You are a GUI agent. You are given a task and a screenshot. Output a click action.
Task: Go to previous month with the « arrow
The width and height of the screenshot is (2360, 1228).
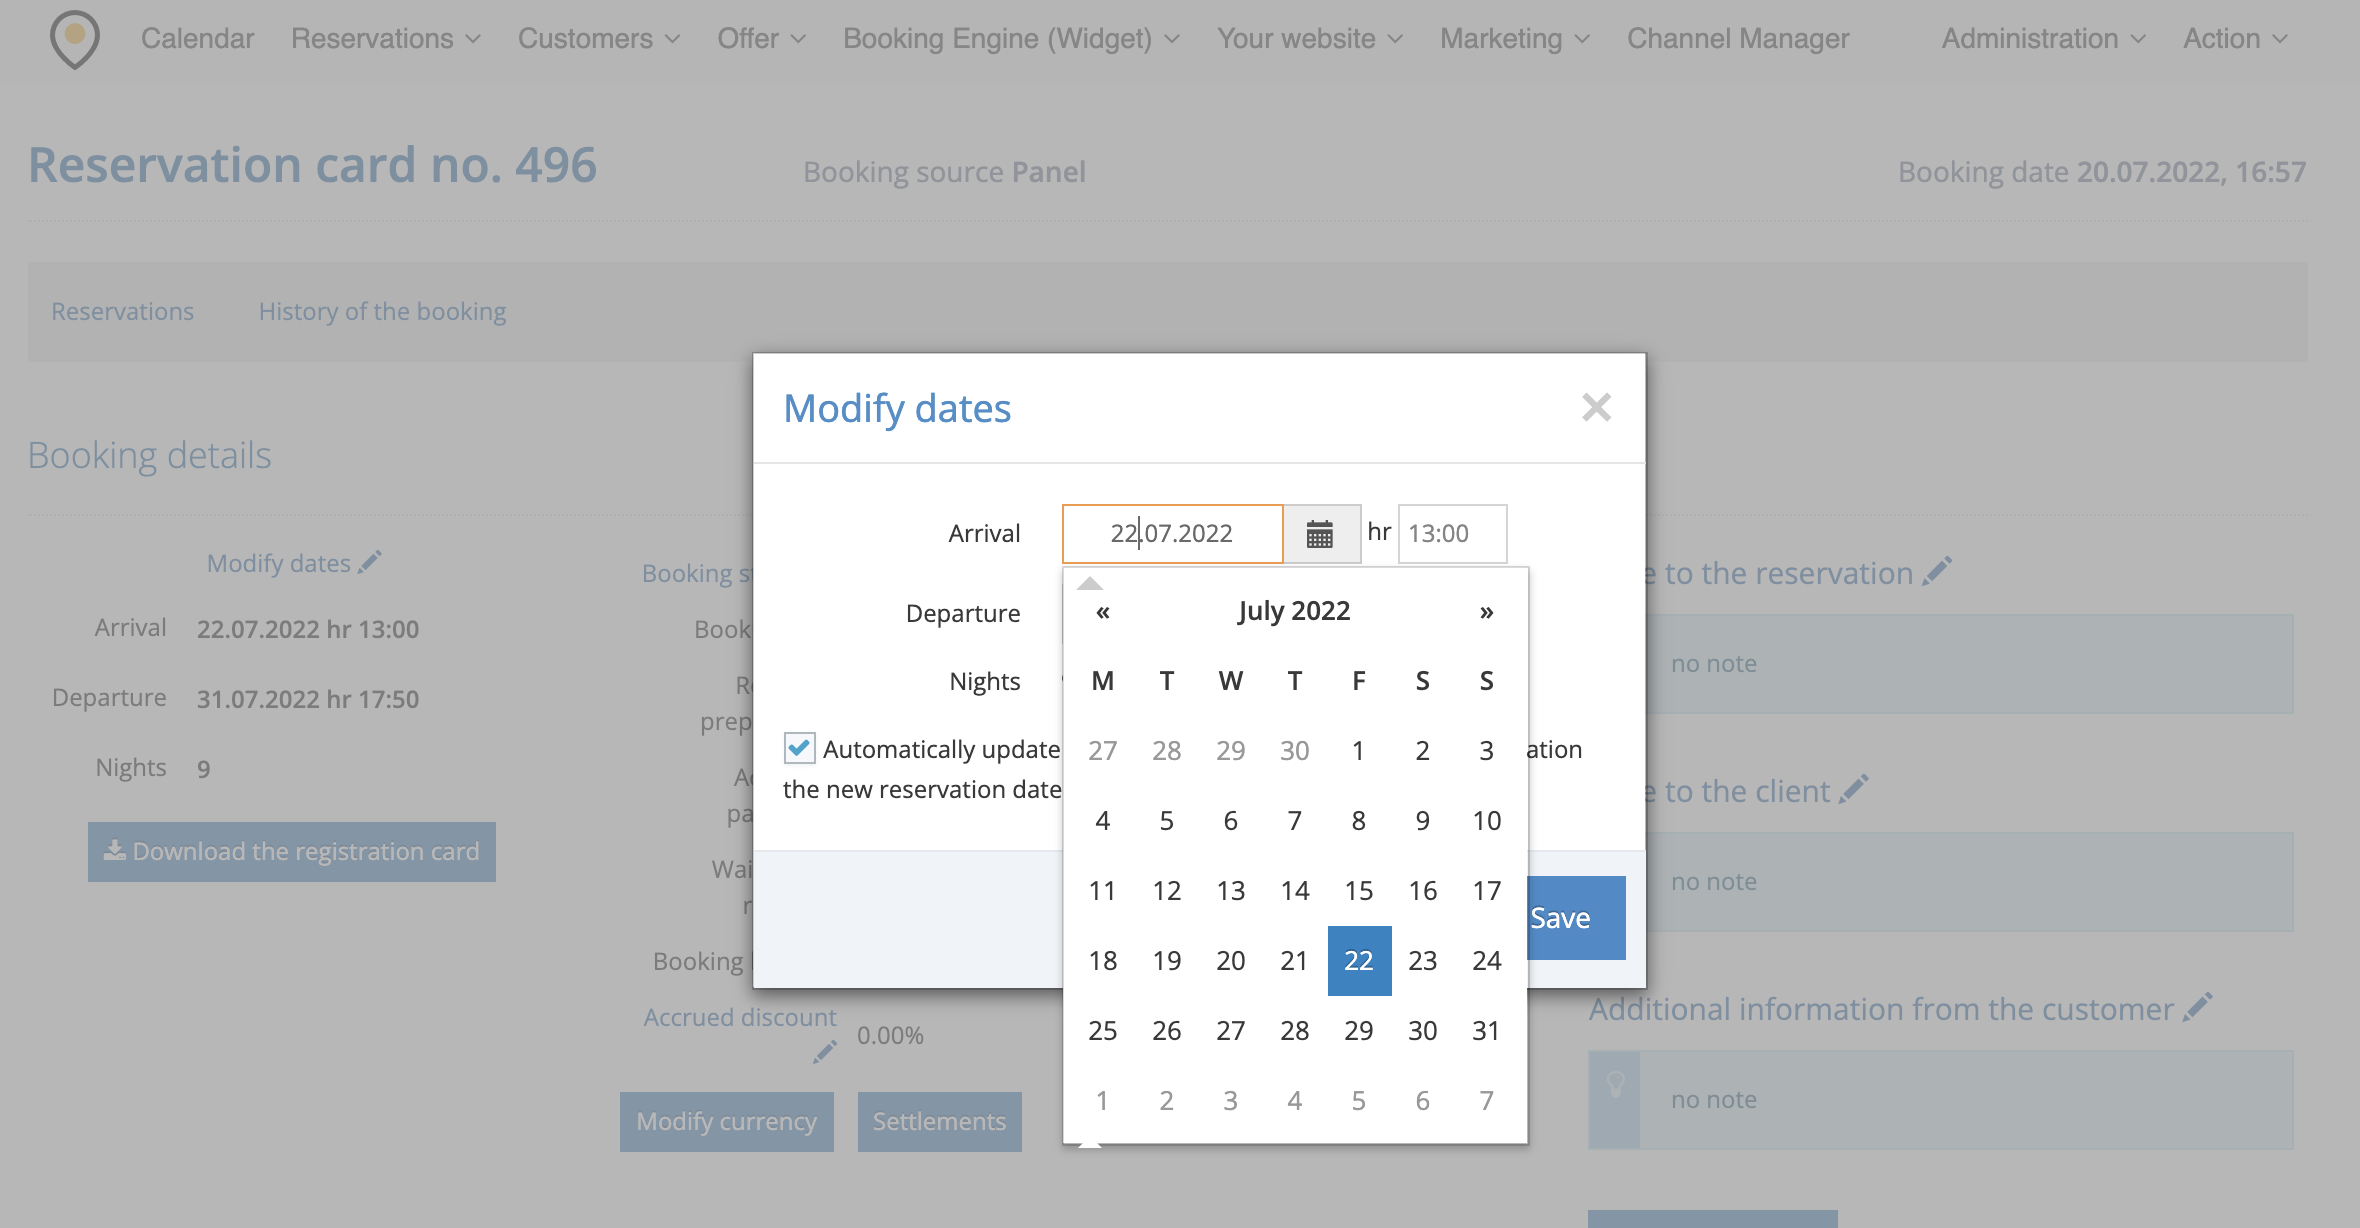click(x=1101, y=612)
